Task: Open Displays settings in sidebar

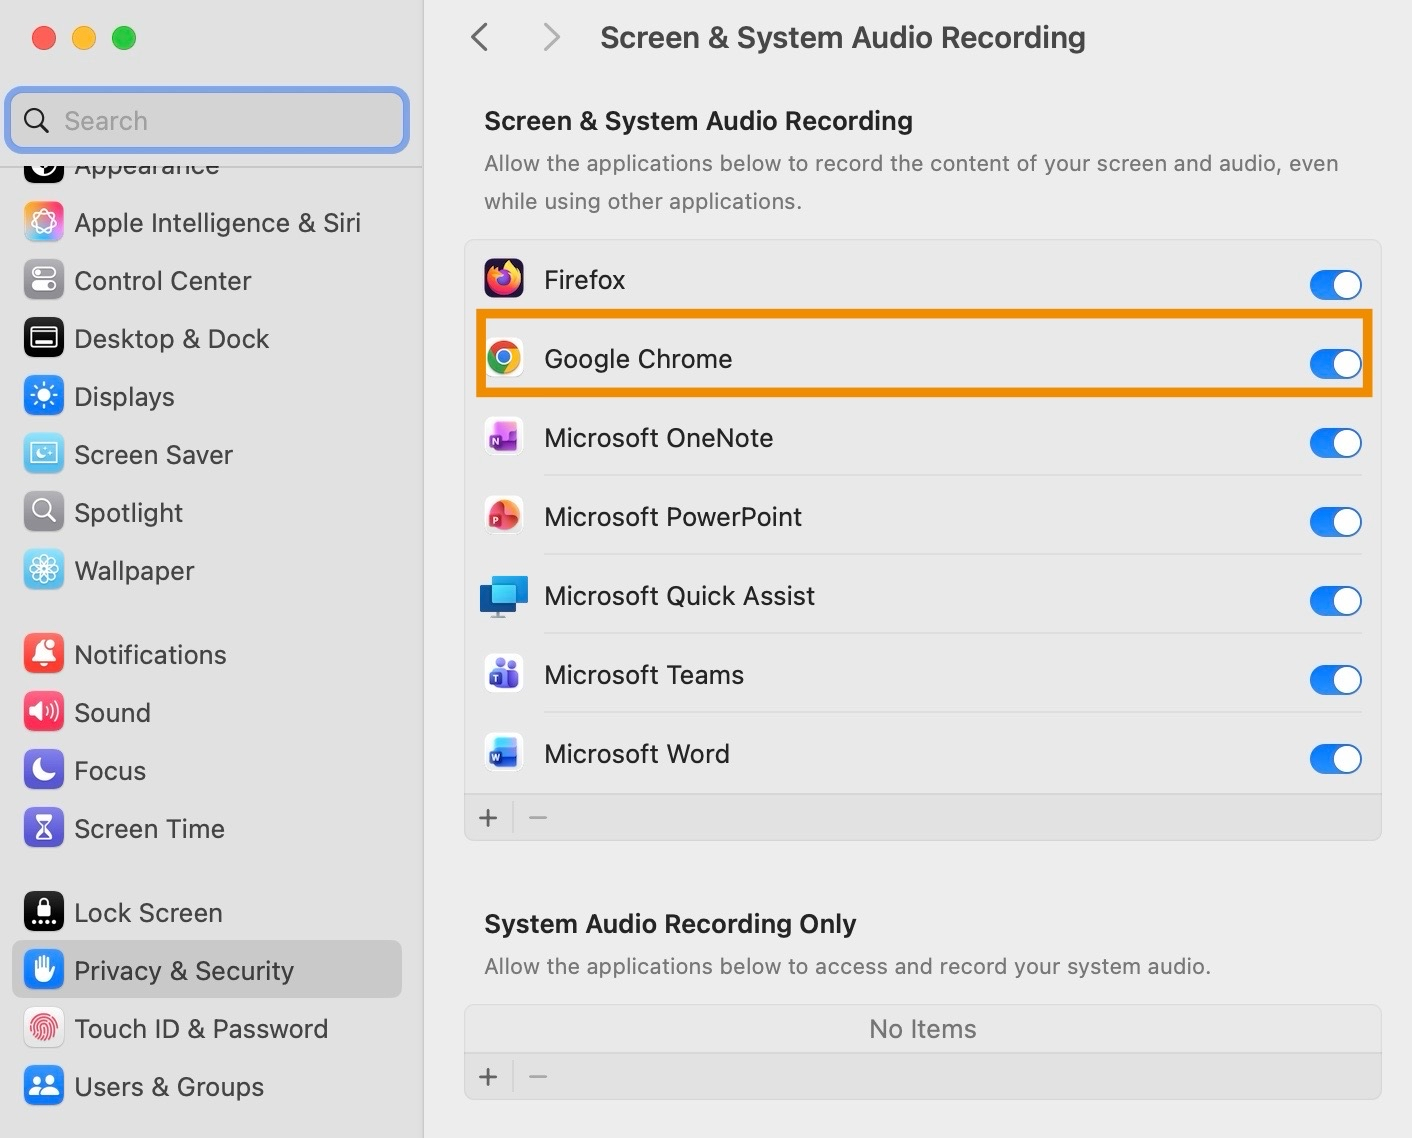Action: click(x=124, y=397)
